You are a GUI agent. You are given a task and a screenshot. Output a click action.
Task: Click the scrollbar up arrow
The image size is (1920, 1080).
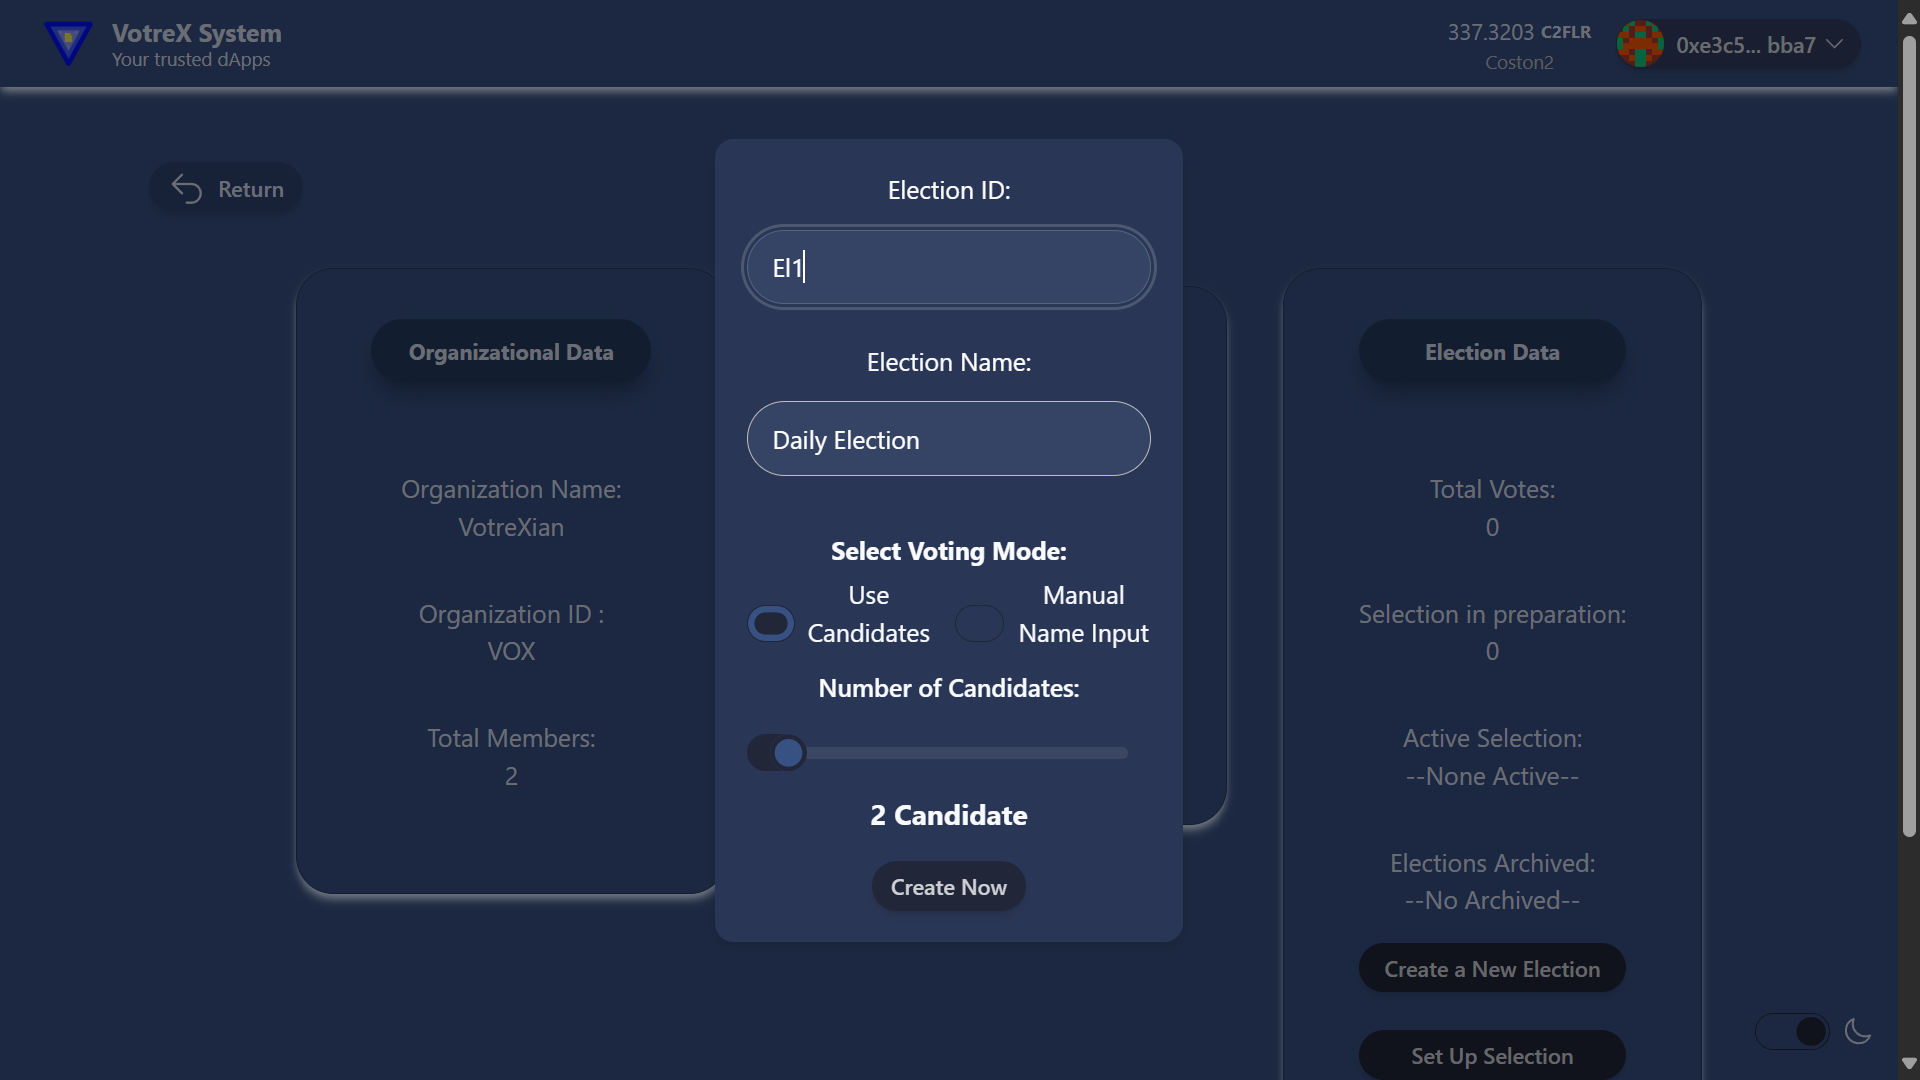[1908, 19]
